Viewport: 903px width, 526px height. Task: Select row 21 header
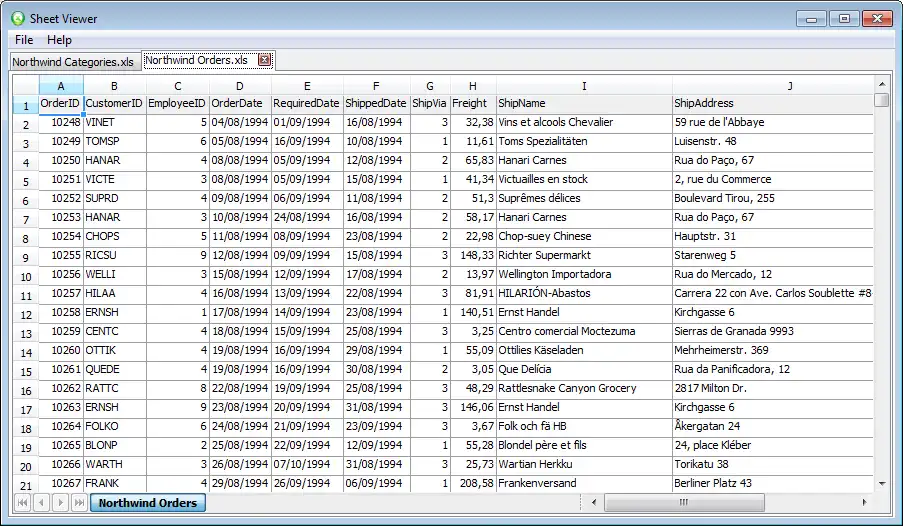point(26,485)
